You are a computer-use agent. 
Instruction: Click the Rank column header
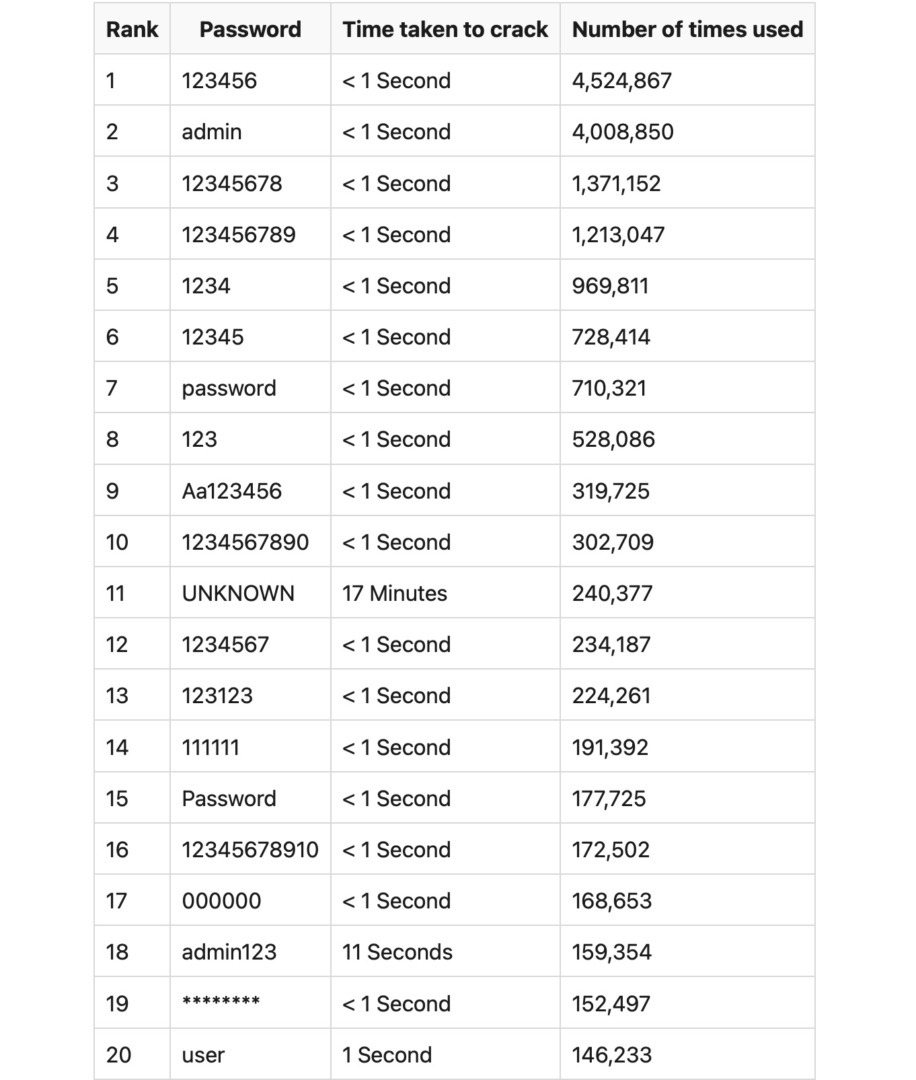[x=132, y=29]
